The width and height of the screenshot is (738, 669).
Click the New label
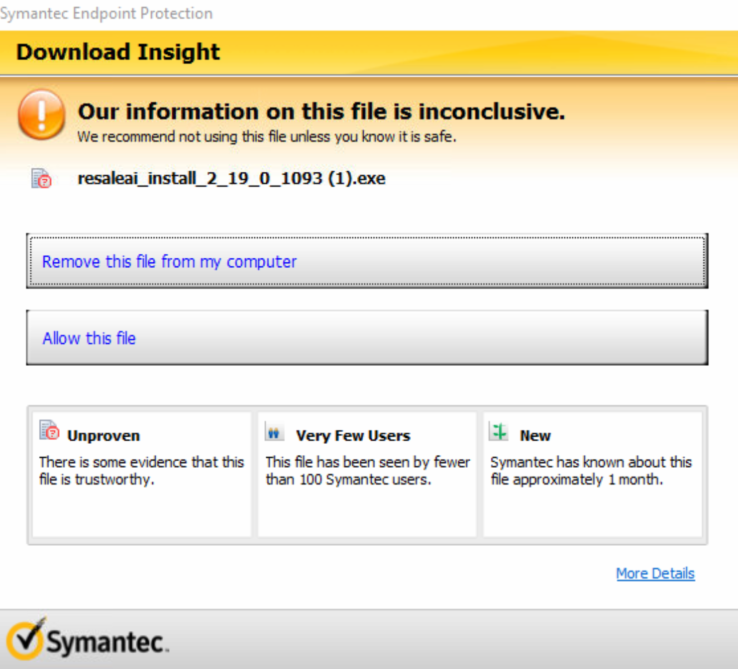pos(535,435)
